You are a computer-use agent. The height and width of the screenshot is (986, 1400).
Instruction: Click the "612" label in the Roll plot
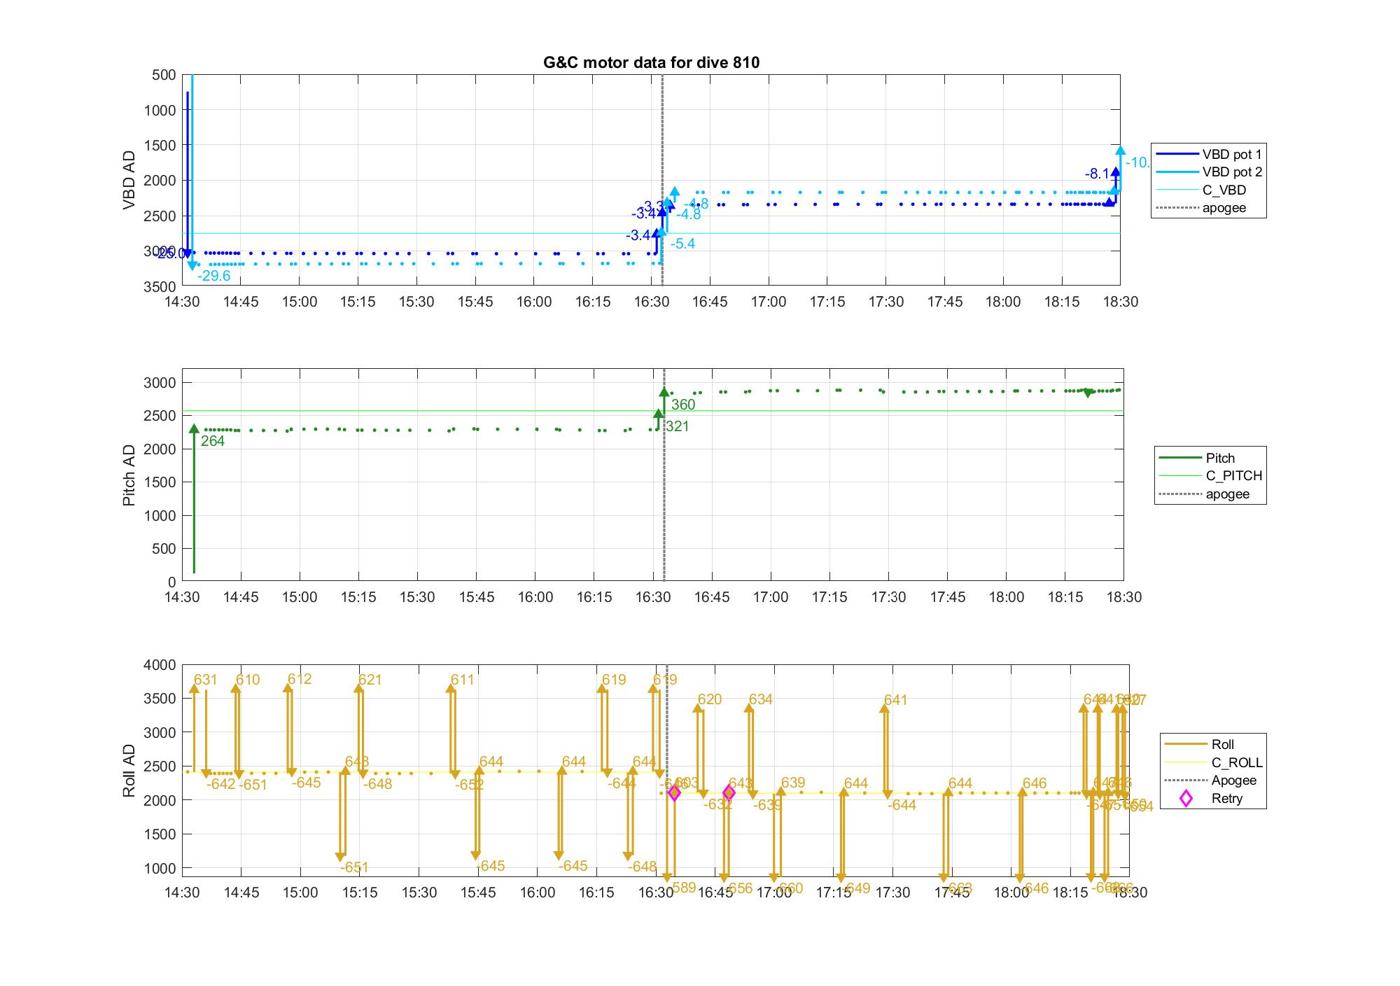300,679
